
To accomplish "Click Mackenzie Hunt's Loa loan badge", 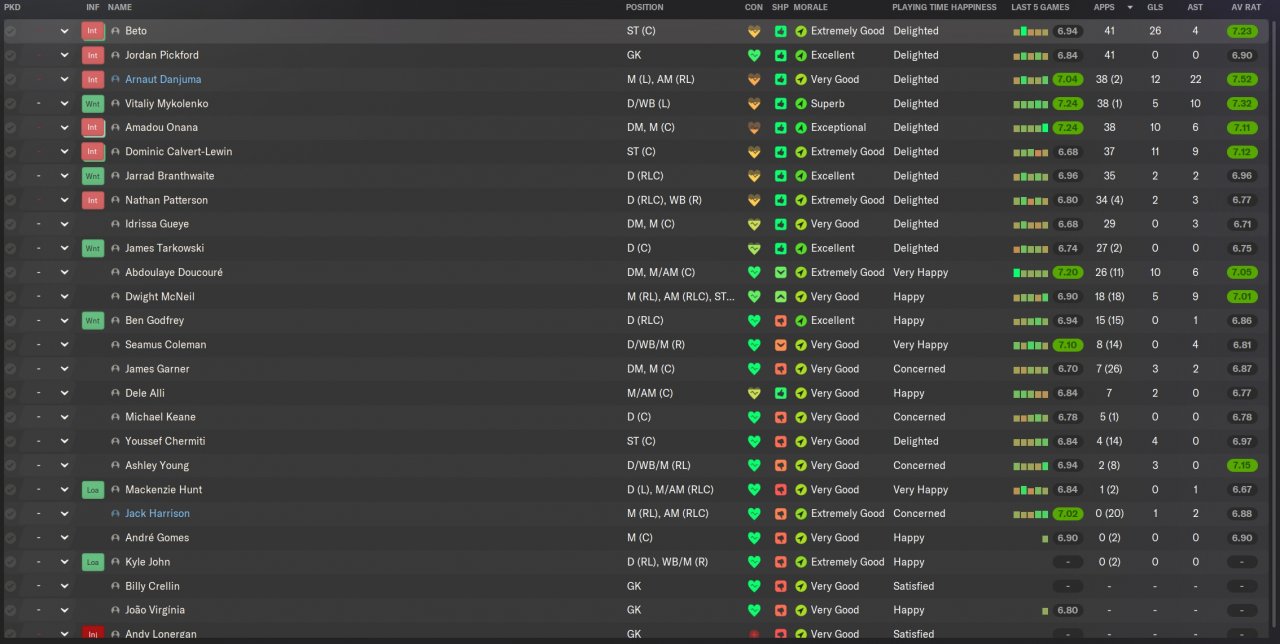I will pyautogui.click(x=93, y=490).
